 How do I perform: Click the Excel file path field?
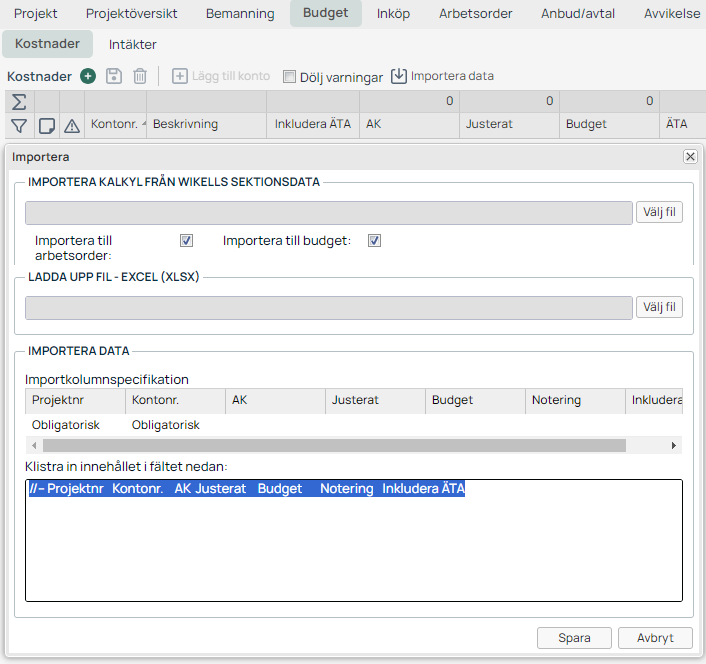(329, 308)
